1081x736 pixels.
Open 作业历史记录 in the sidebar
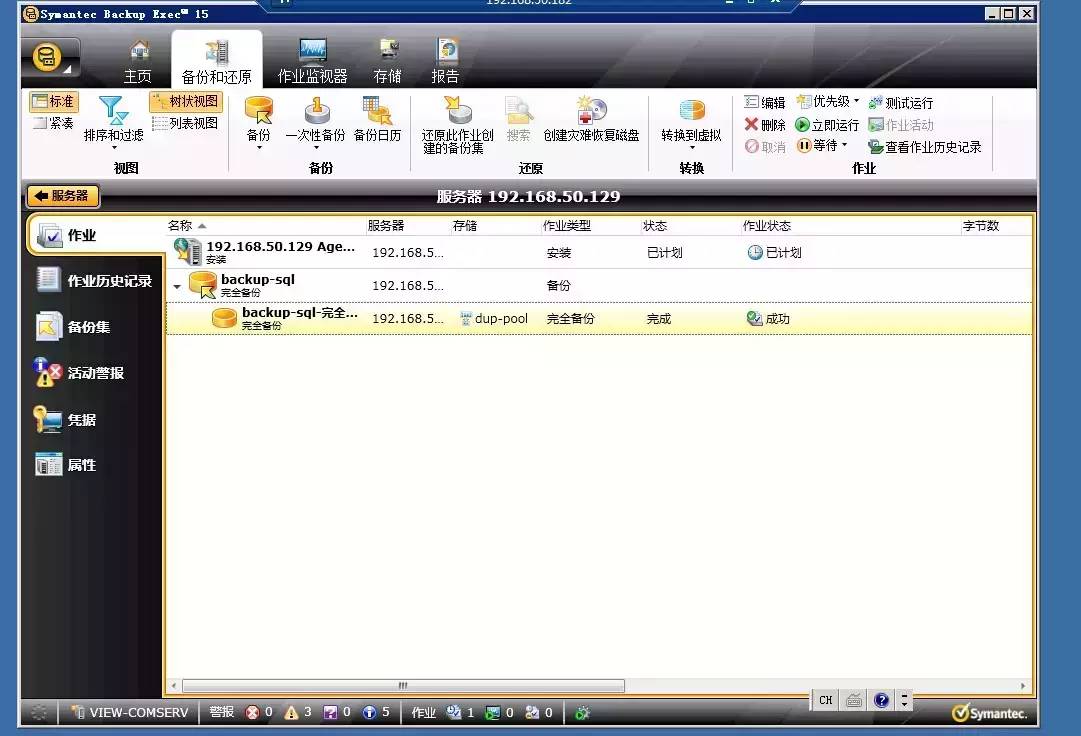(94, 280)
